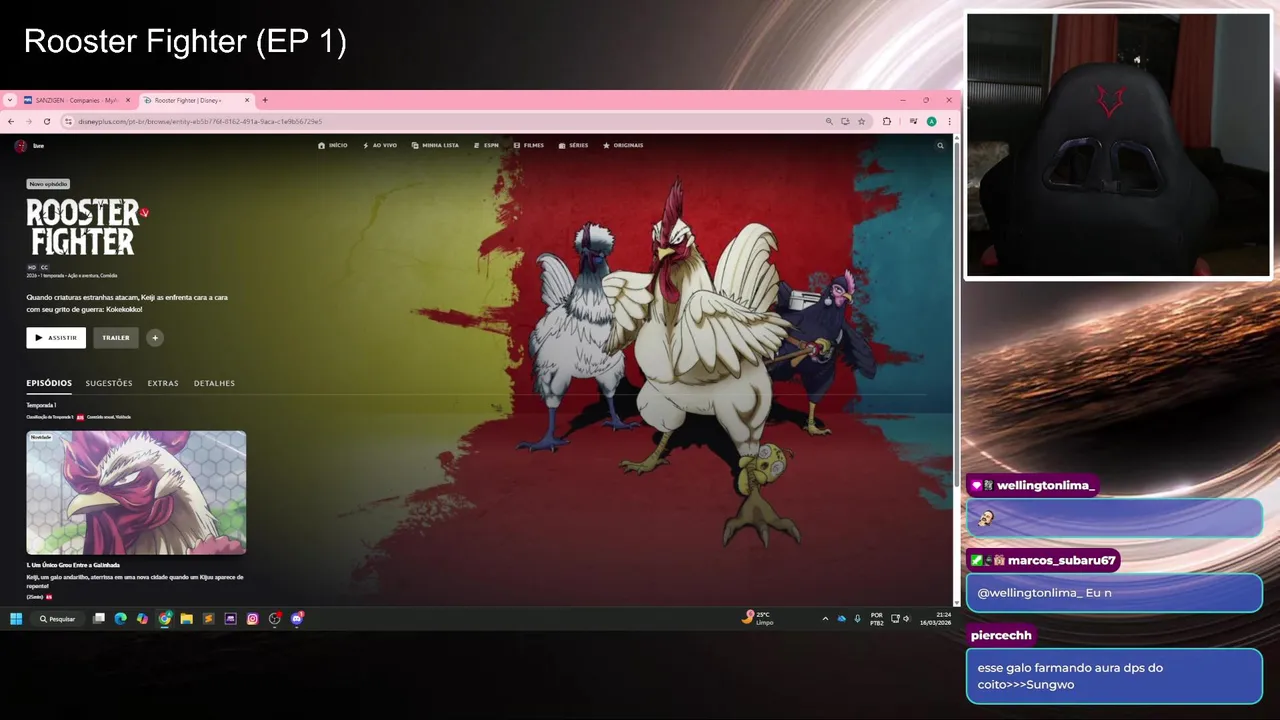Open the site information icon in the address bar

click(x=69, y=121)
